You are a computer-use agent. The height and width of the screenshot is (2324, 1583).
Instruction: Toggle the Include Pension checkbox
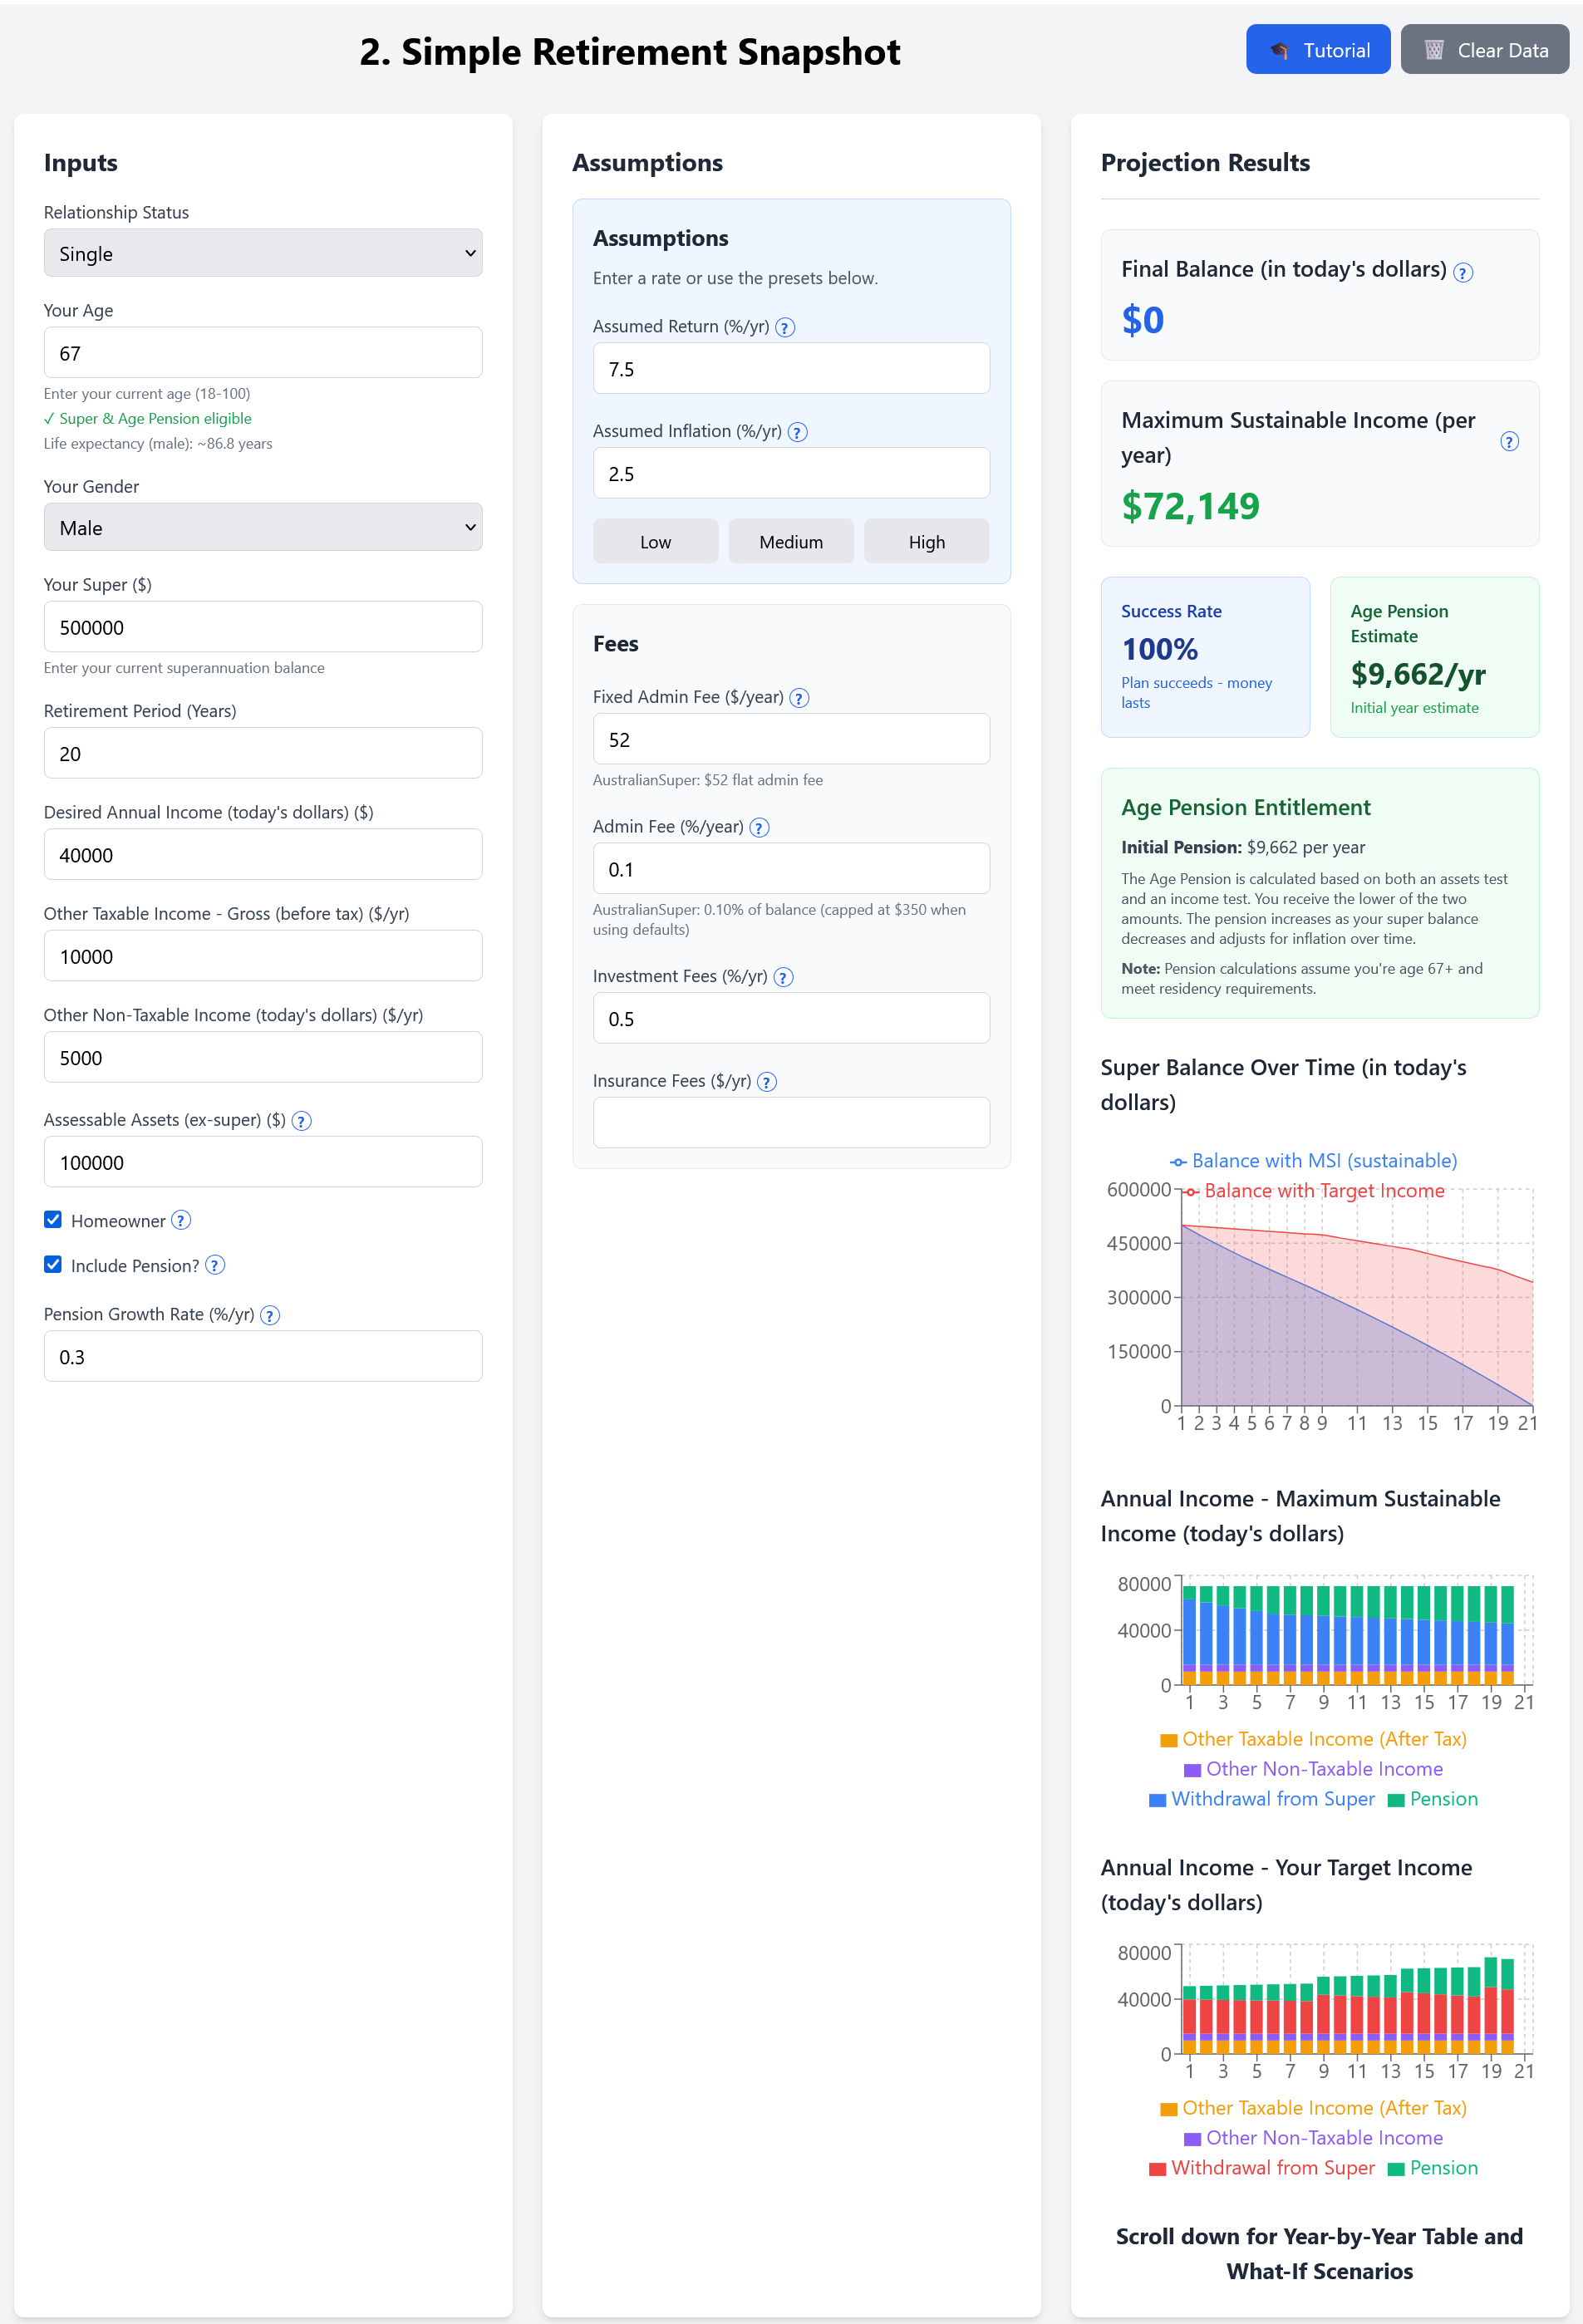point(53,1265)
